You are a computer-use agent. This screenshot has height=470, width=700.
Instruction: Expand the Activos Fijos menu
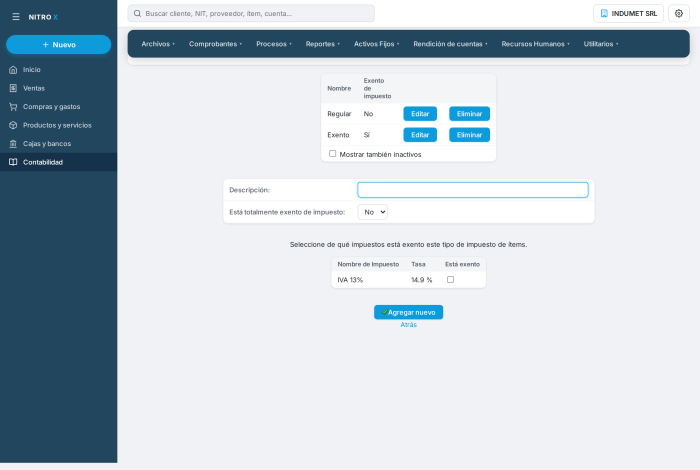click(x=376, y=44)
